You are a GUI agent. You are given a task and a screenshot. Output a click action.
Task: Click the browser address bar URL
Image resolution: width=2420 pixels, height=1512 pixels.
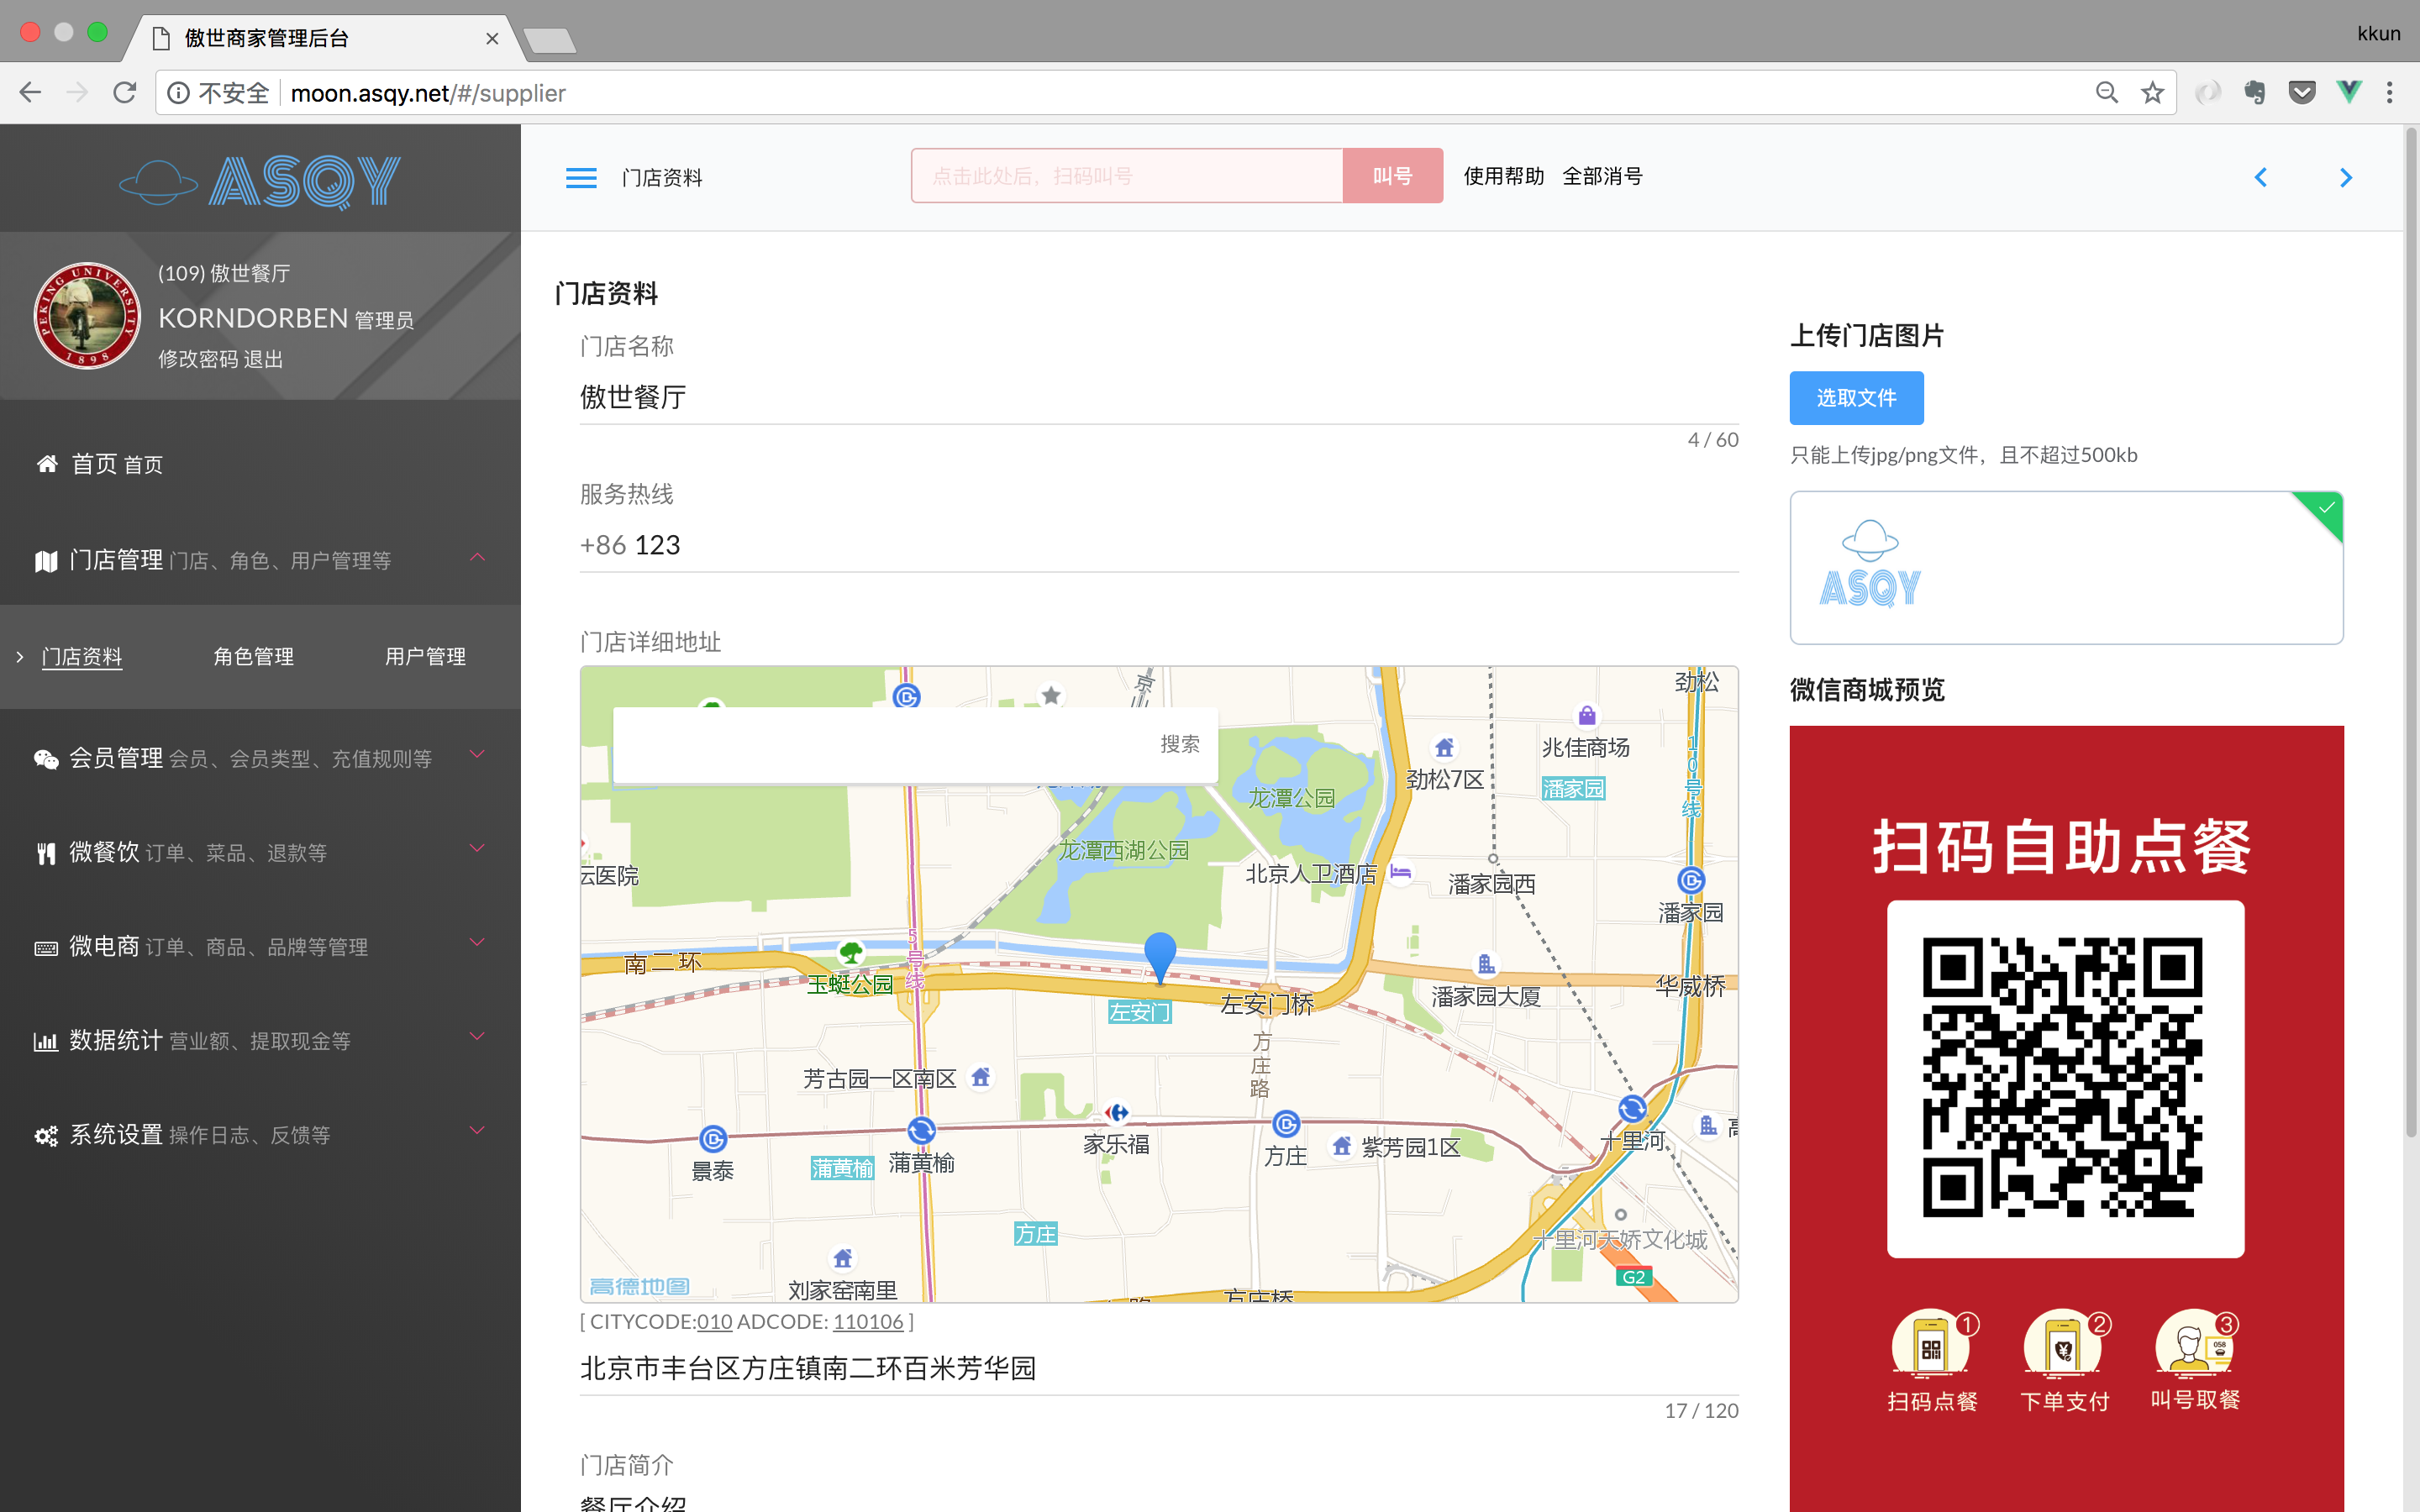428,93
